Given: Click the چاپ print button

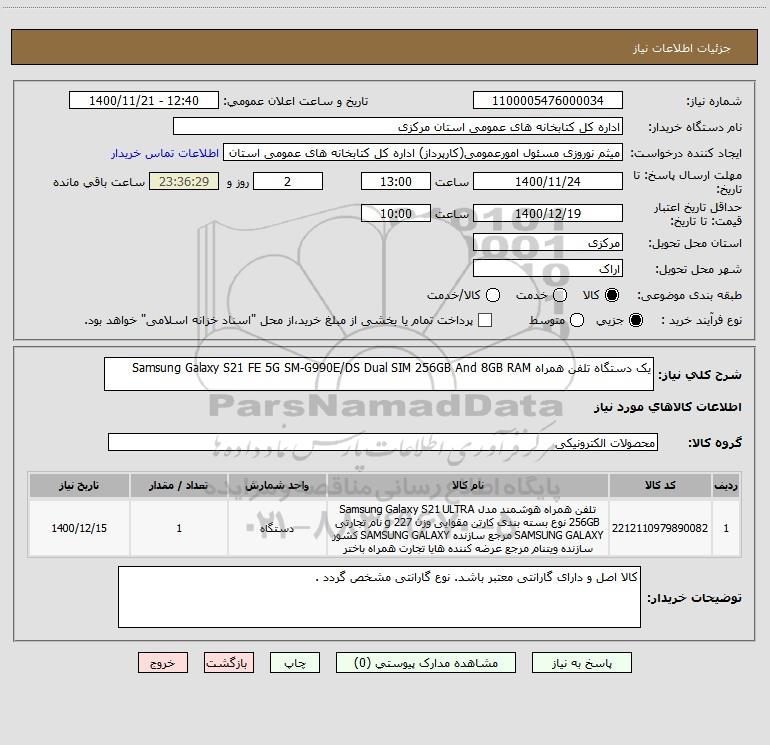Looking at the screenshot, I should pyautogui.click(x=295, y=663).
